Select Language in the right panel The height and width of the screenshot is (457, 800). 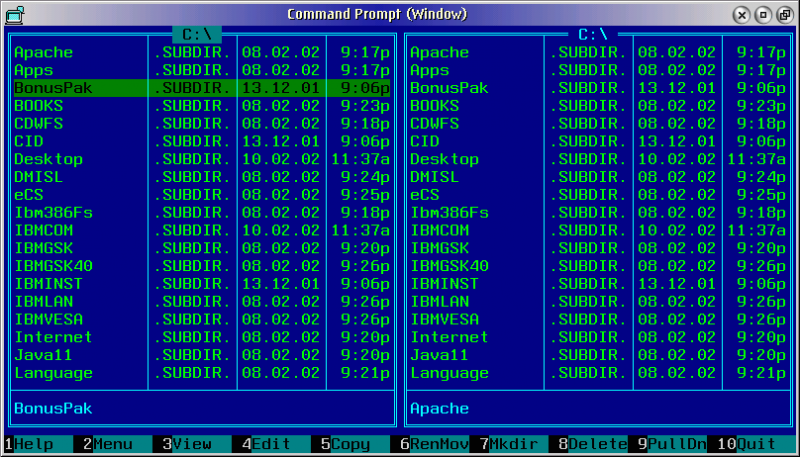[449, 373]
